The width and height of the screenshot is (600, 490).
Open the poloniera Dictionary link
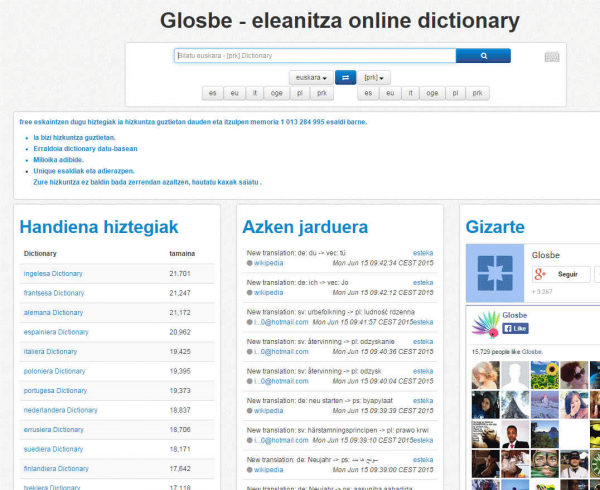[54, 371]
